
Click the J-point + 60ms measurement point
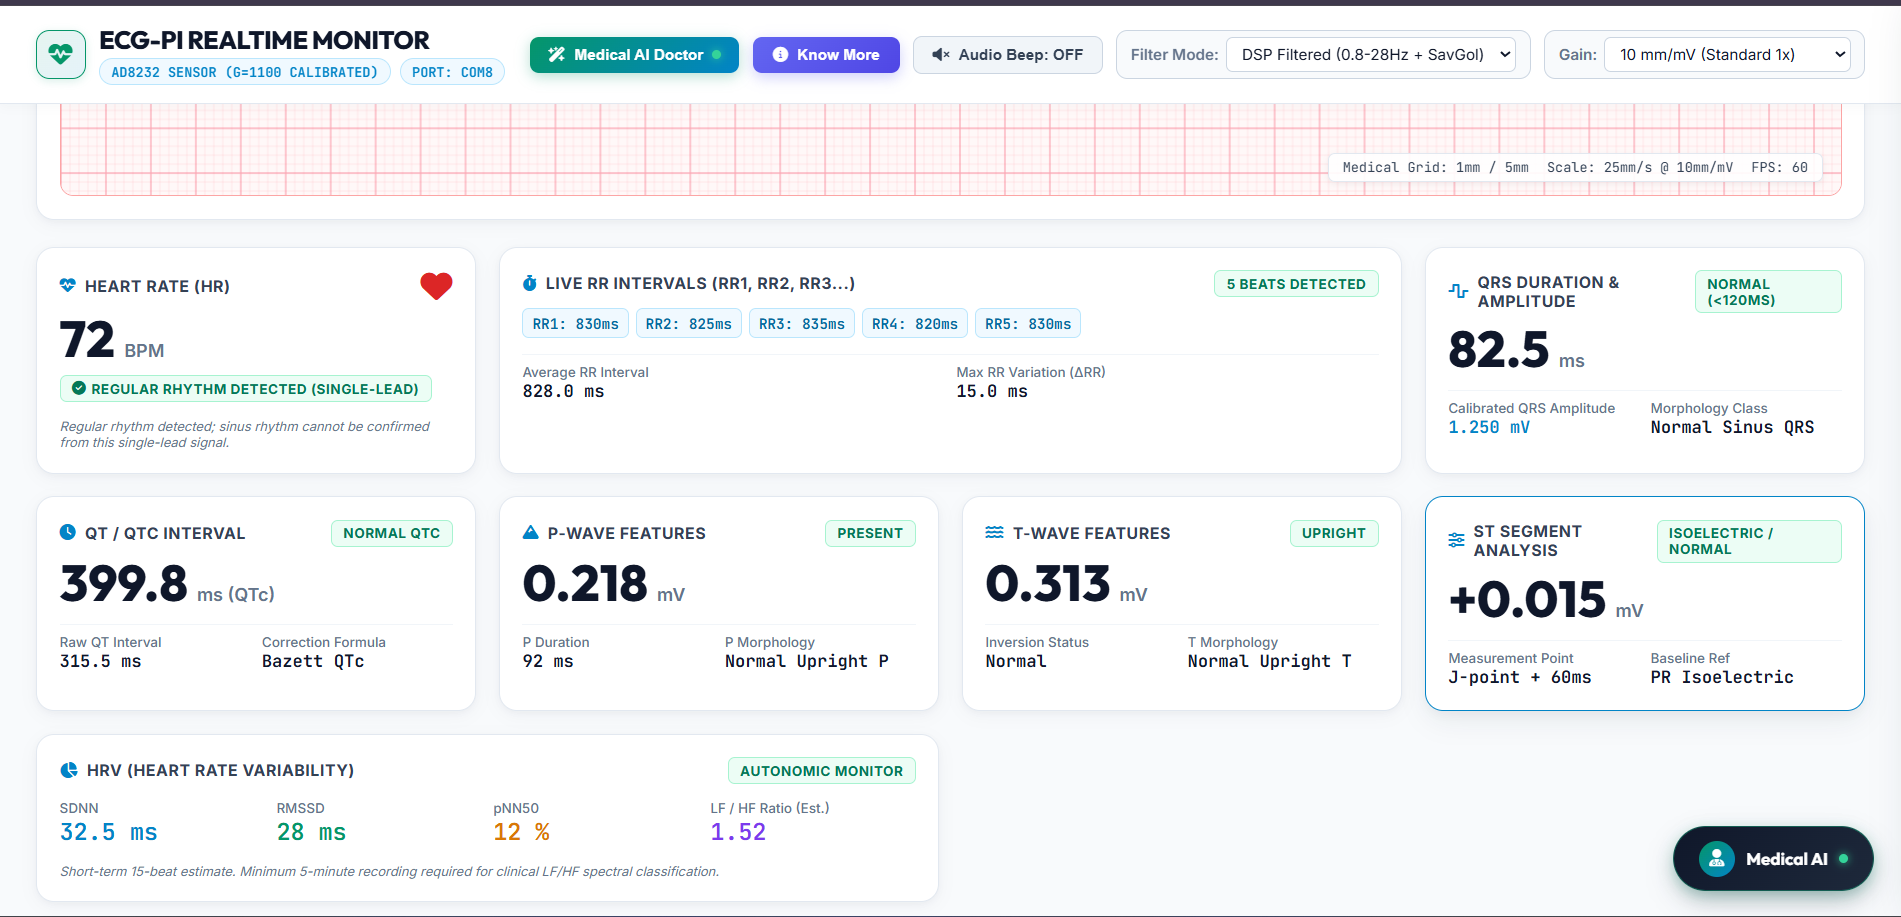pos(1520,677)
